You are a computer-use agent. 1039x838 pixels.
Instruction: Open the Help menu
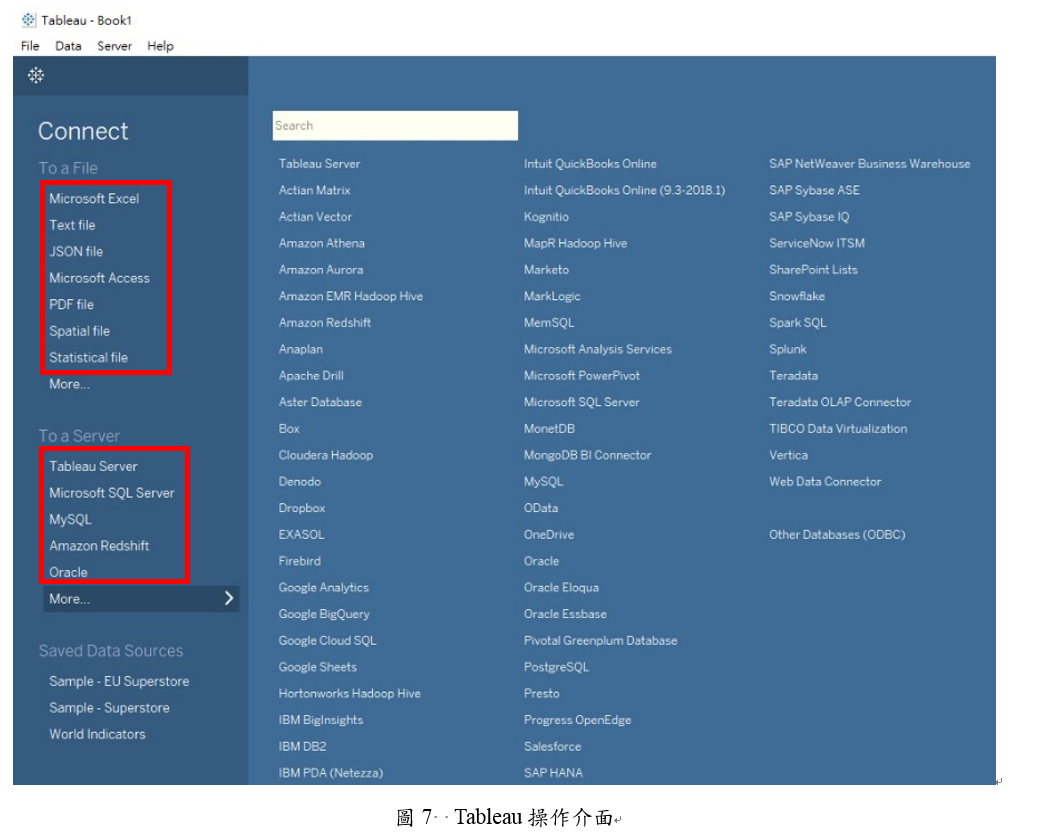[x=160, y=46]
